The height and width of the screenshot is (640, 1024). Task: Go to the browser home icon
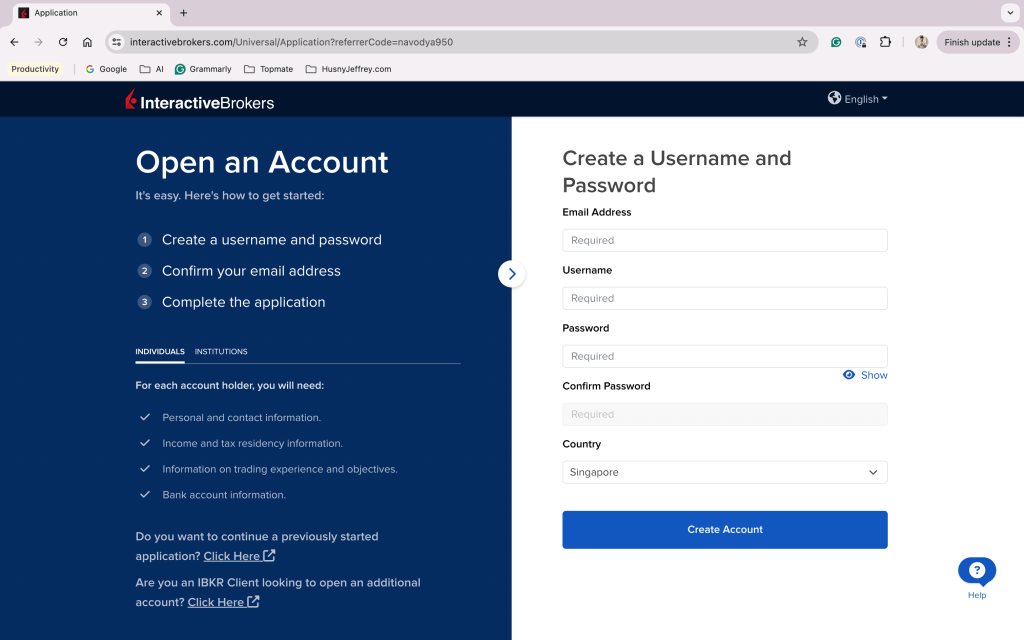(87, 42)
